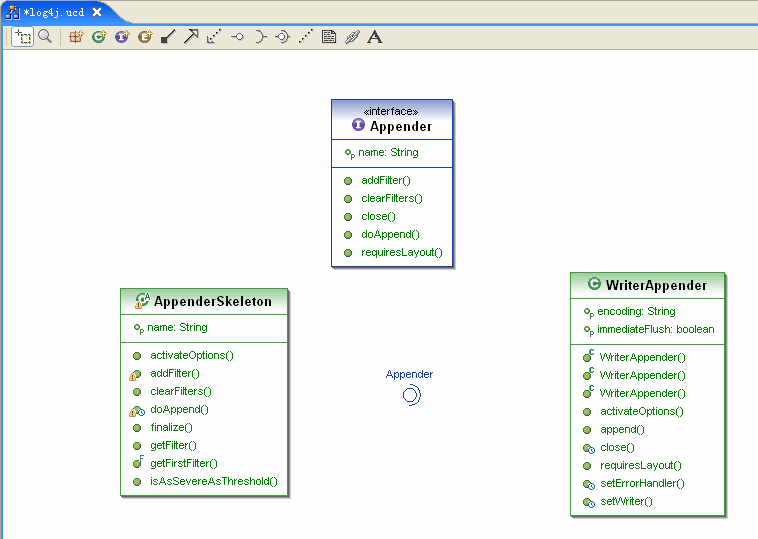Select addFilter() in Appender interface
The width and height of the screenshot is (758, 539).
click(386, 180)
